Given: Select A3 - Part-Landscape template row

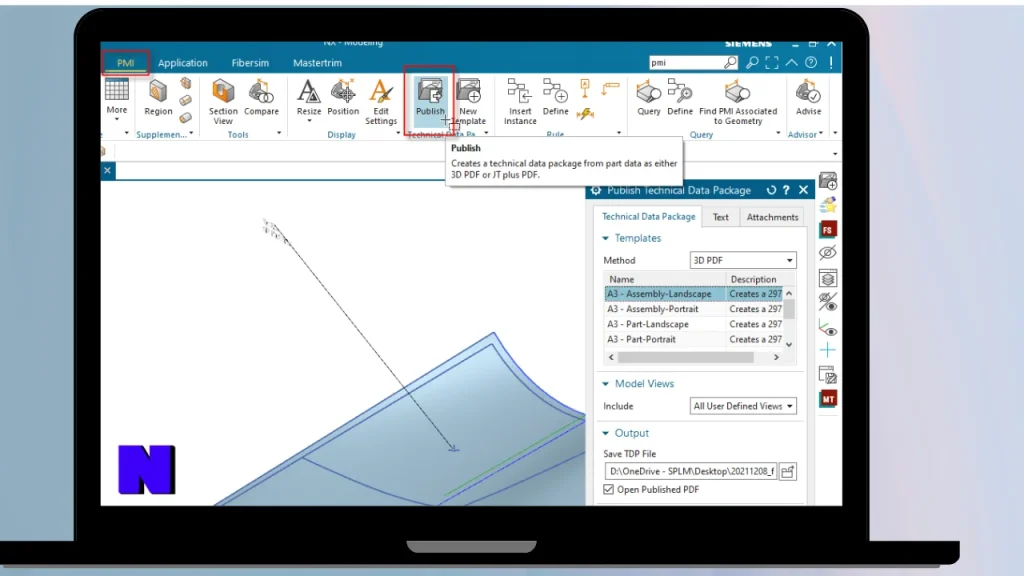Looking at the screenshot, I should click(x=694, y=324).
